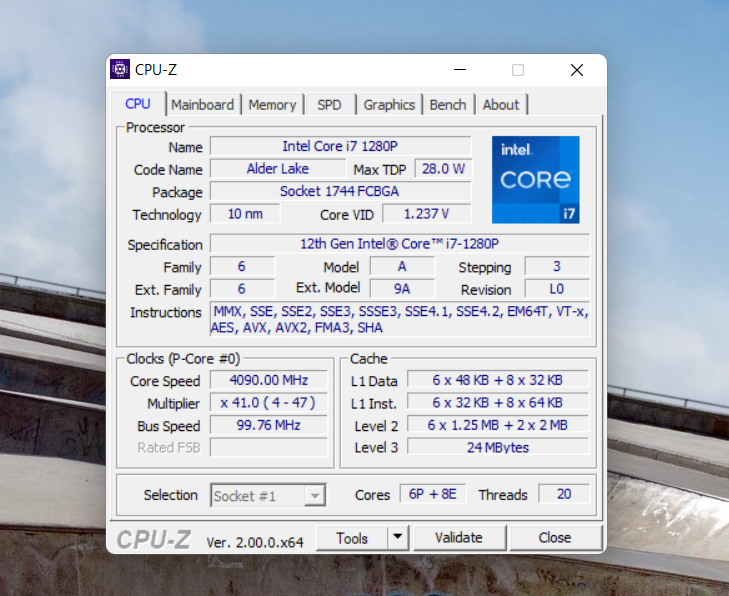
Task: Click the Model value A
Action: (402, 266)
